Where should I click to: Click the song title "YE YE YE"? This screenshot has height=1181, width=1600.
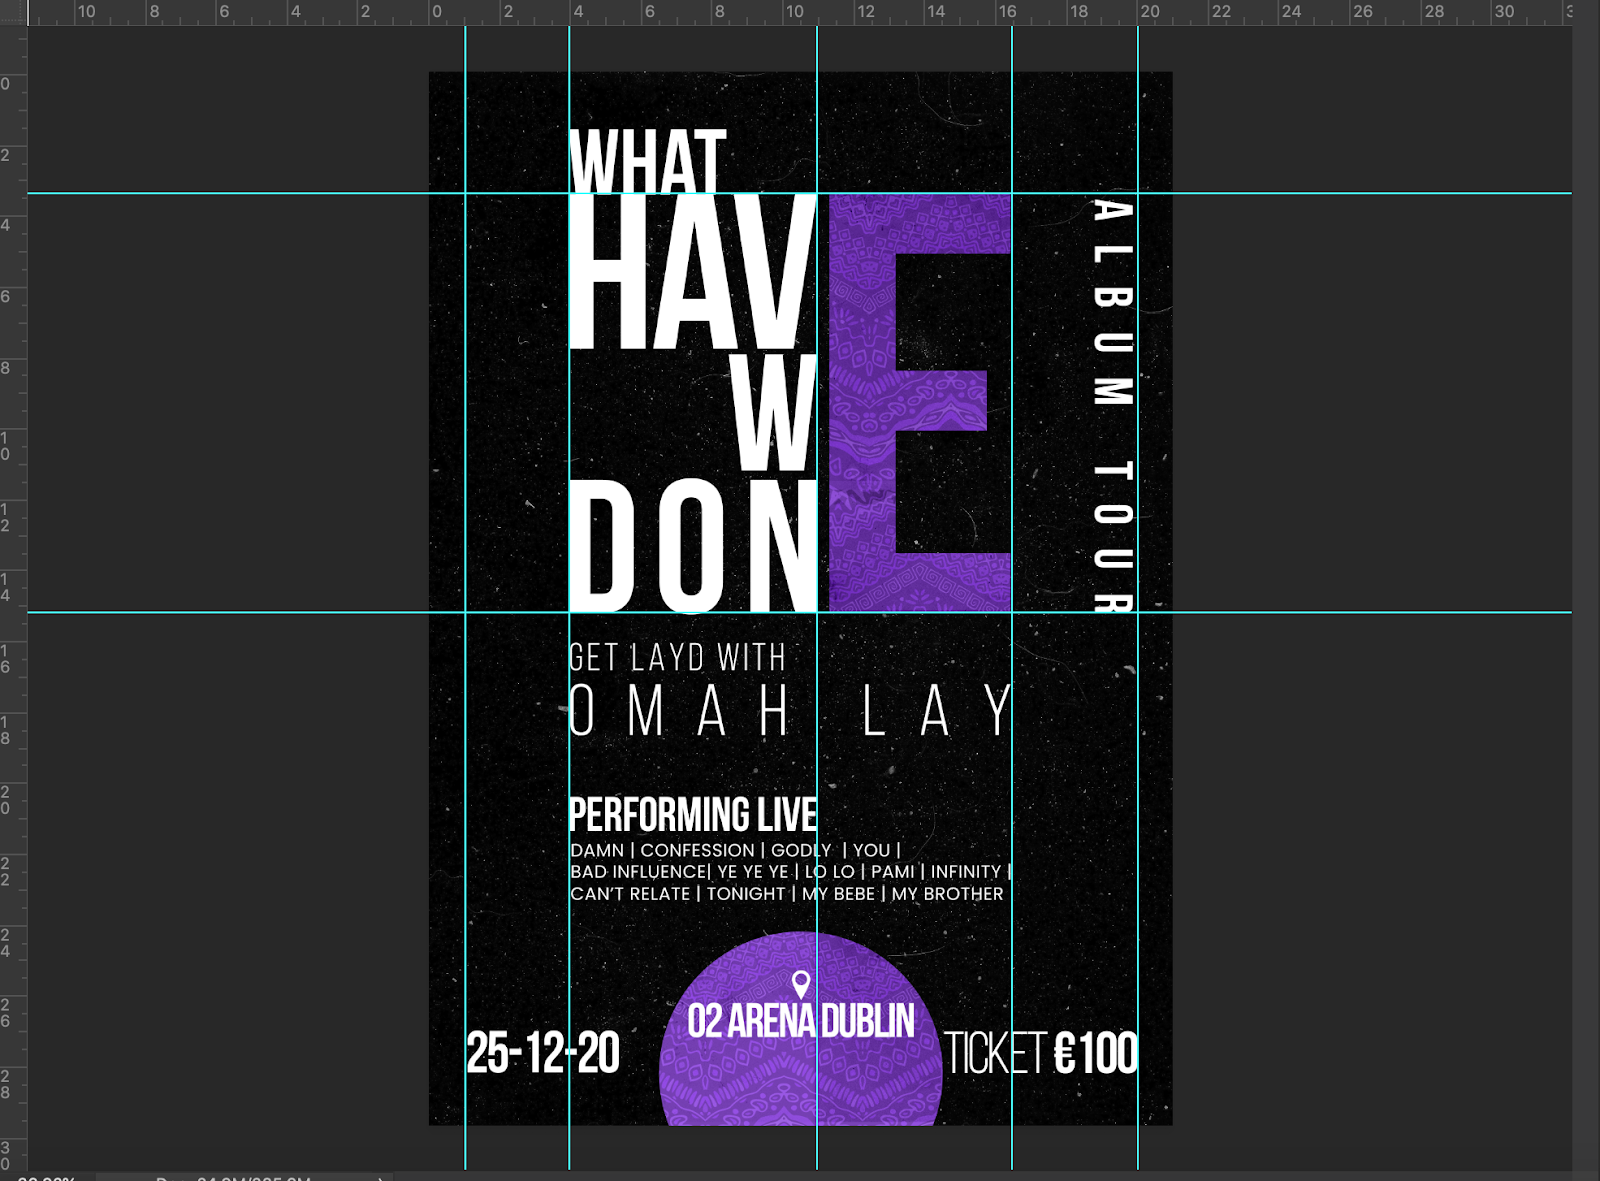click(753, 872)
